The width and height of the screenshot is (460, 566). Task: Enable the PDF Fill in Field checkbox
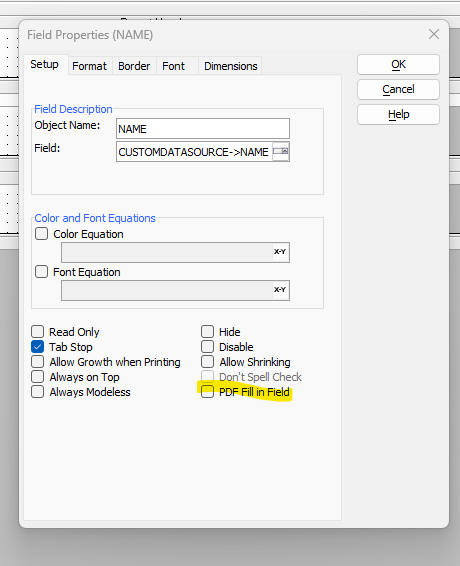click(208, 391)
